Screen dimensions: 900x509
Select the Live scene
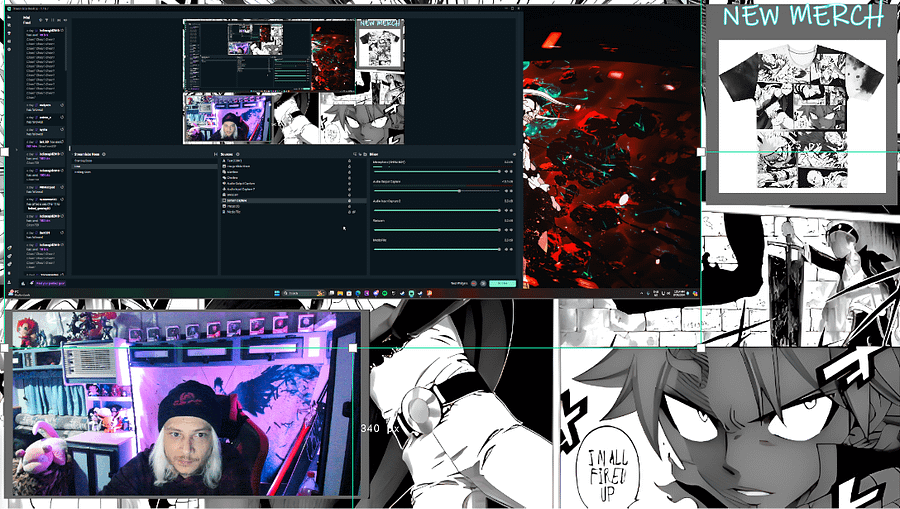143,166
